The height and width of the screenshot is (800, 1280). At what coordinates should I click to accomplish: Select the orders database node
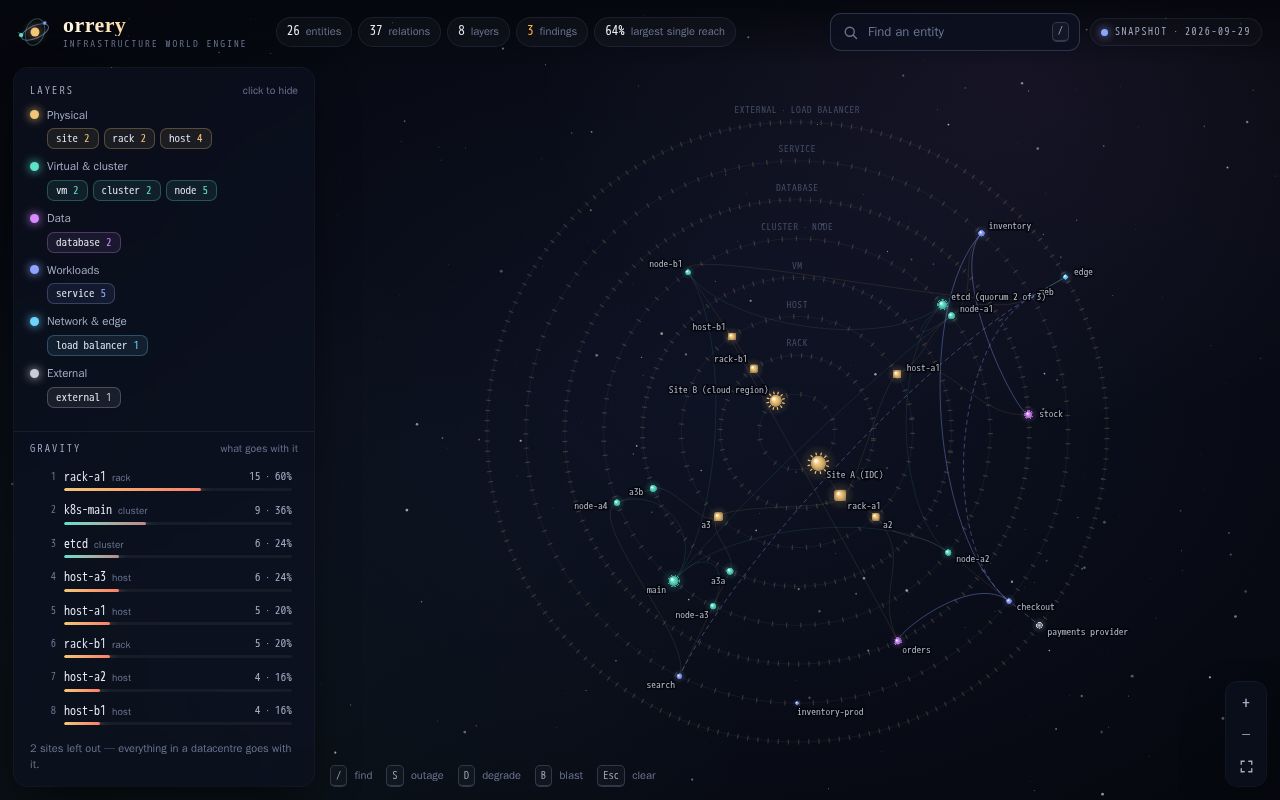tap(898, 641)
